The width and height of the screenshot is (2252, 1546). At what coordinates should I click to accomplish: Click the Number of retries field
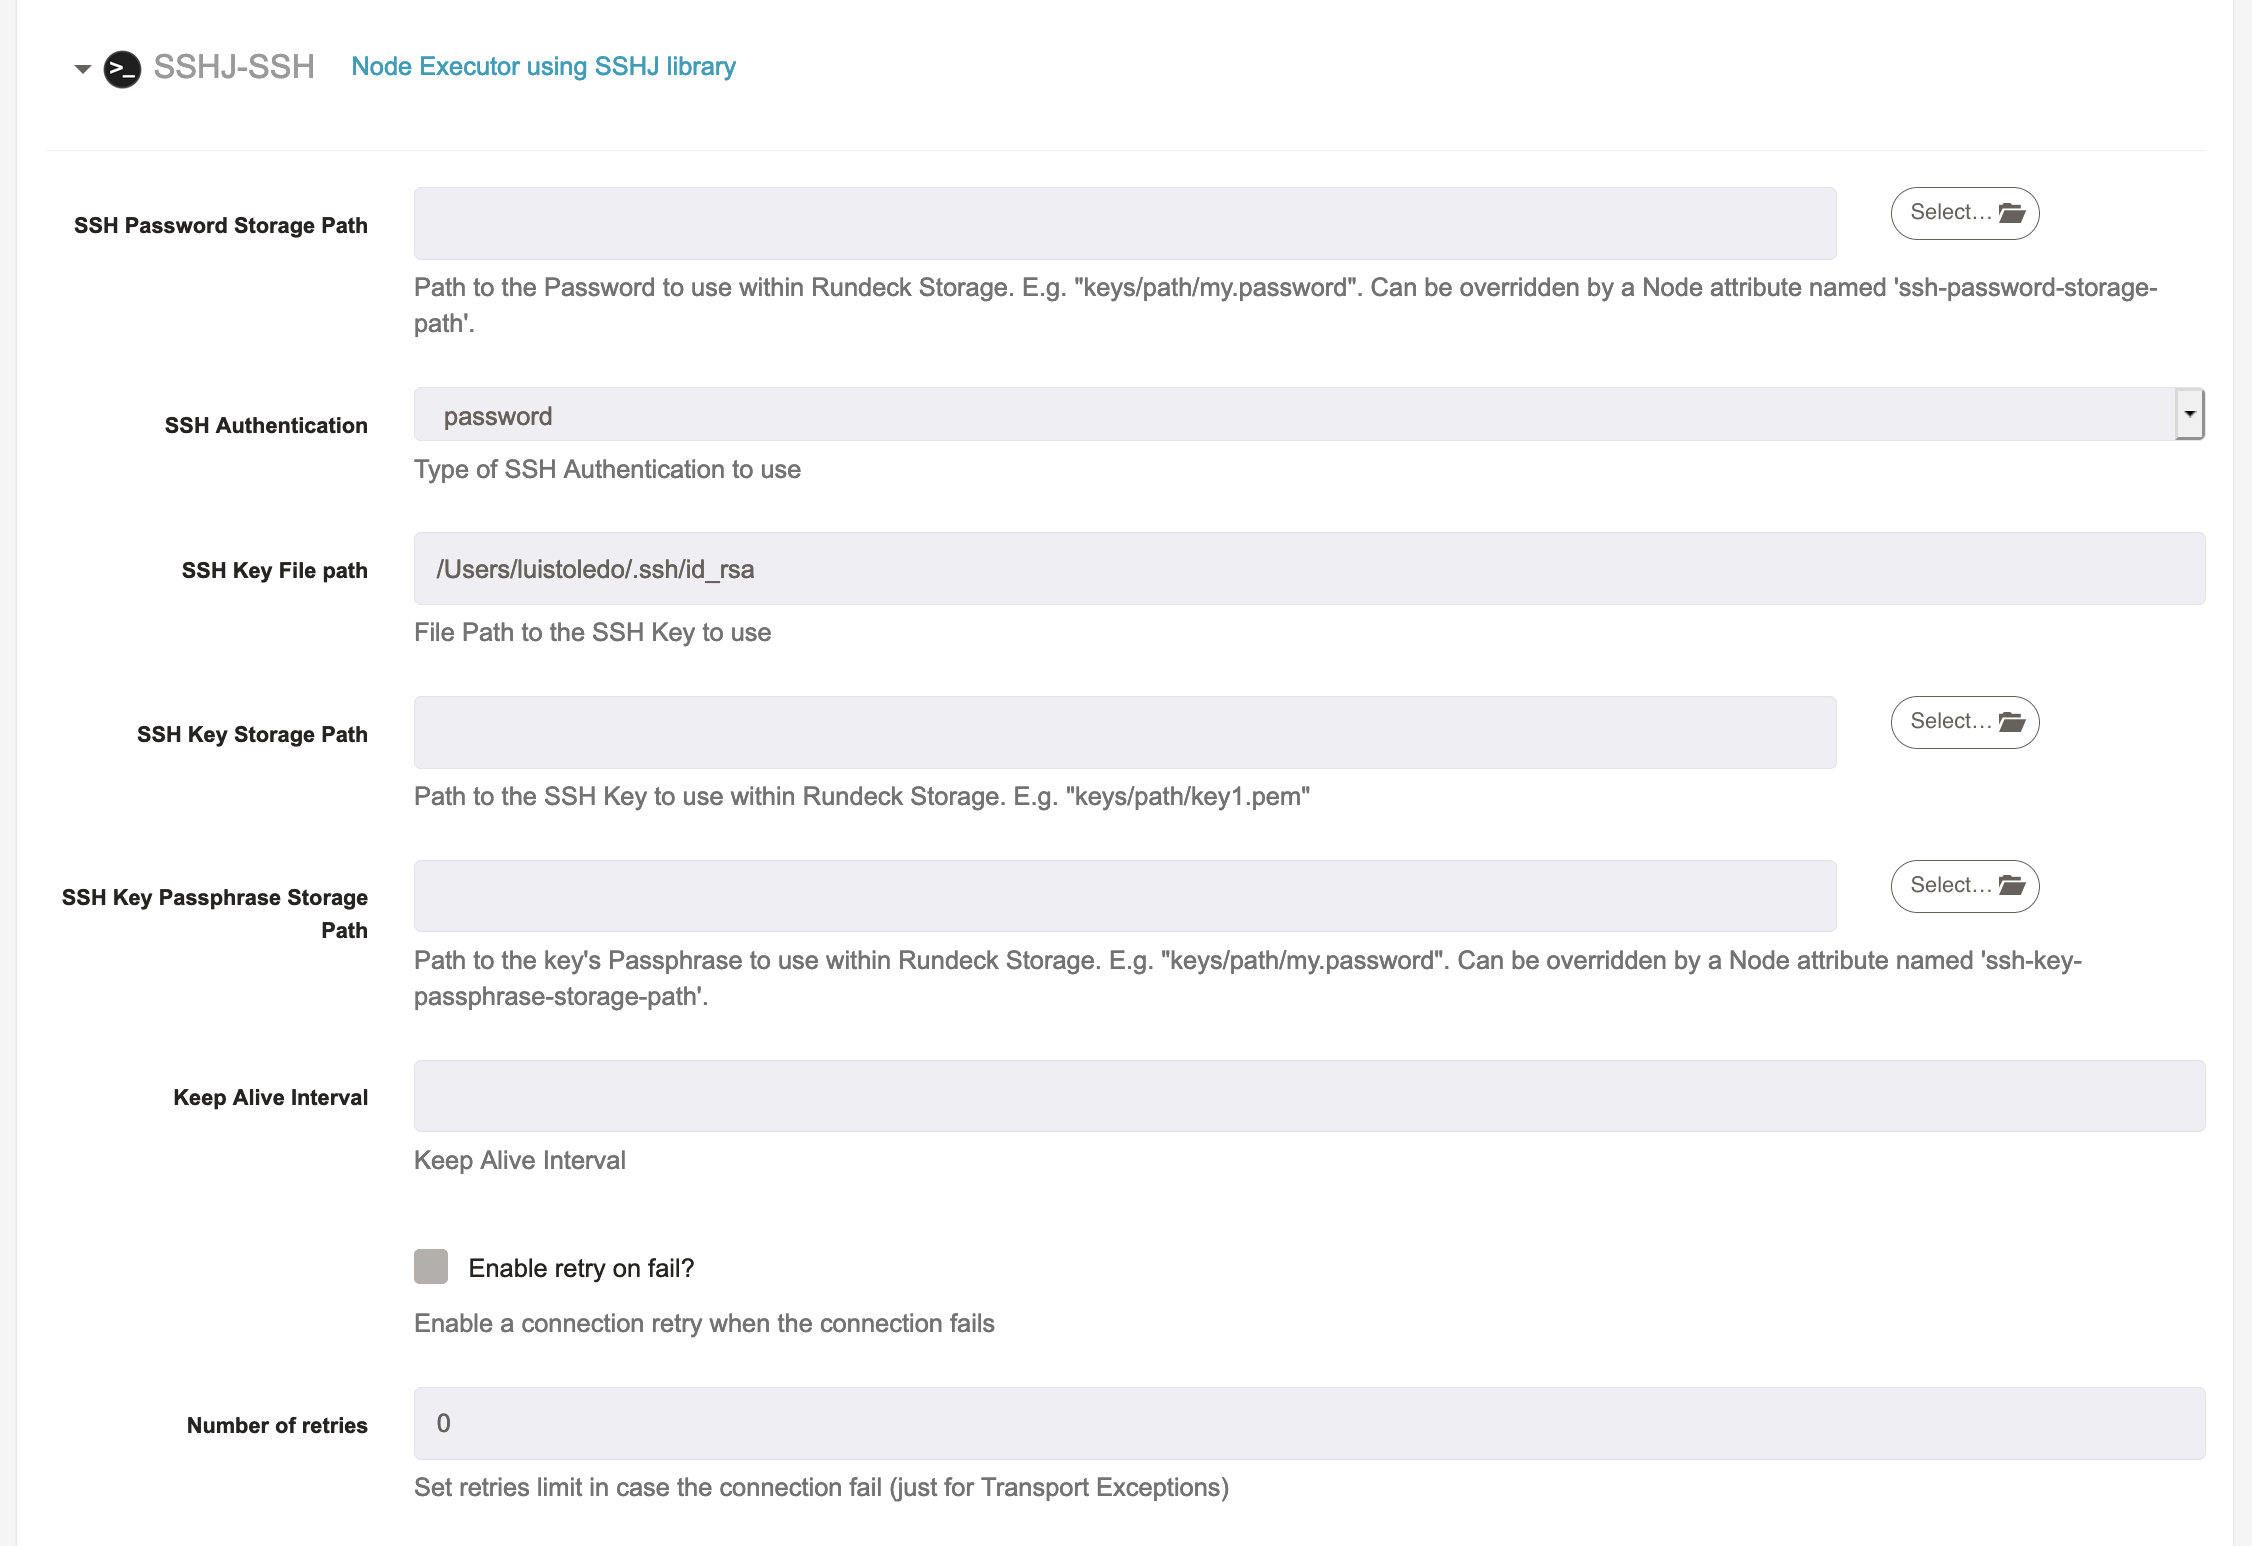tap(1308, 1423)
